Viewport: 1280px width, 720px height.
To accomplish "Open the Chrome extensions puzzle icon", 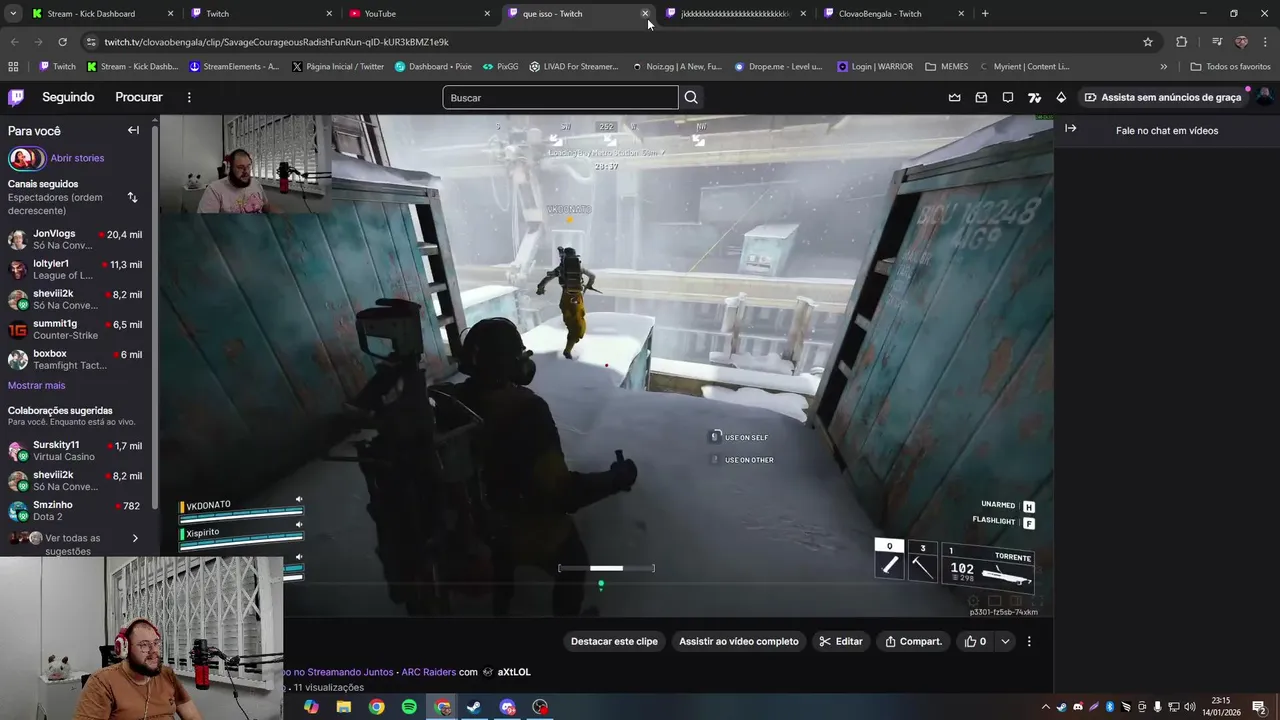I will pyautogui.click(x=1181, y=42).
